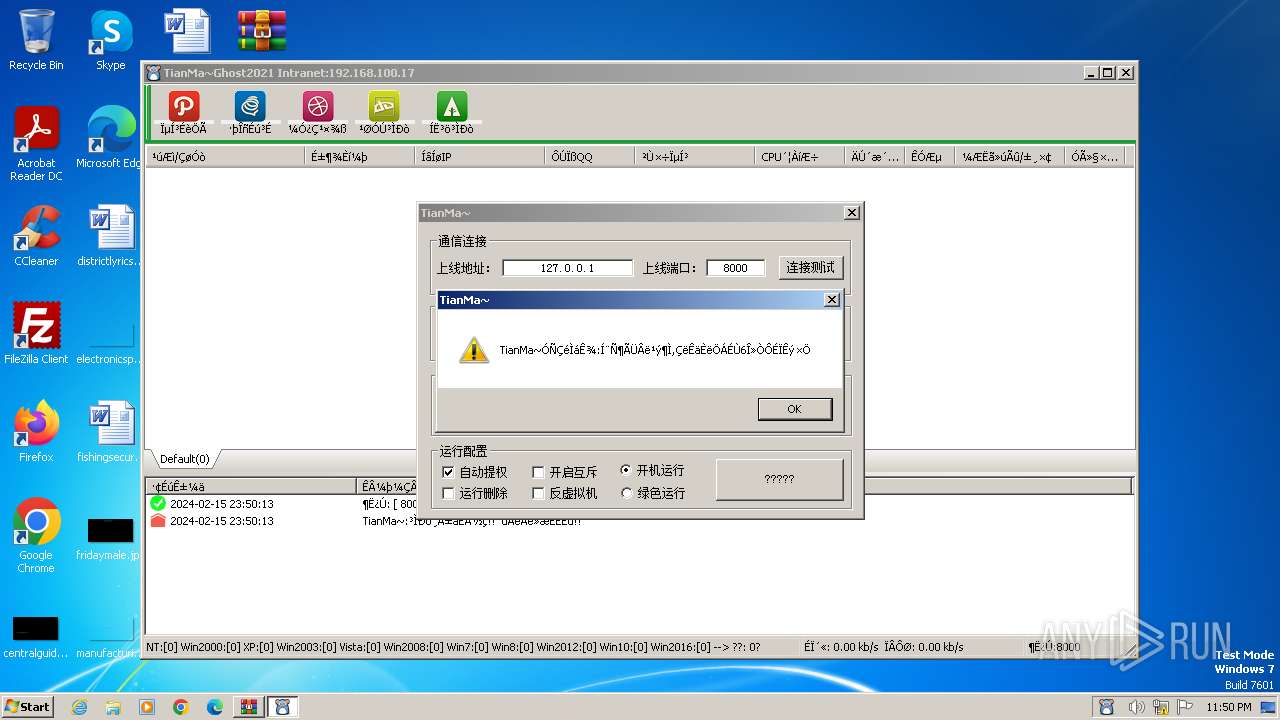This screenshot has width=1280, height=720.
Task: Close the TianMa settings dialog
Action: pos(851,213)
